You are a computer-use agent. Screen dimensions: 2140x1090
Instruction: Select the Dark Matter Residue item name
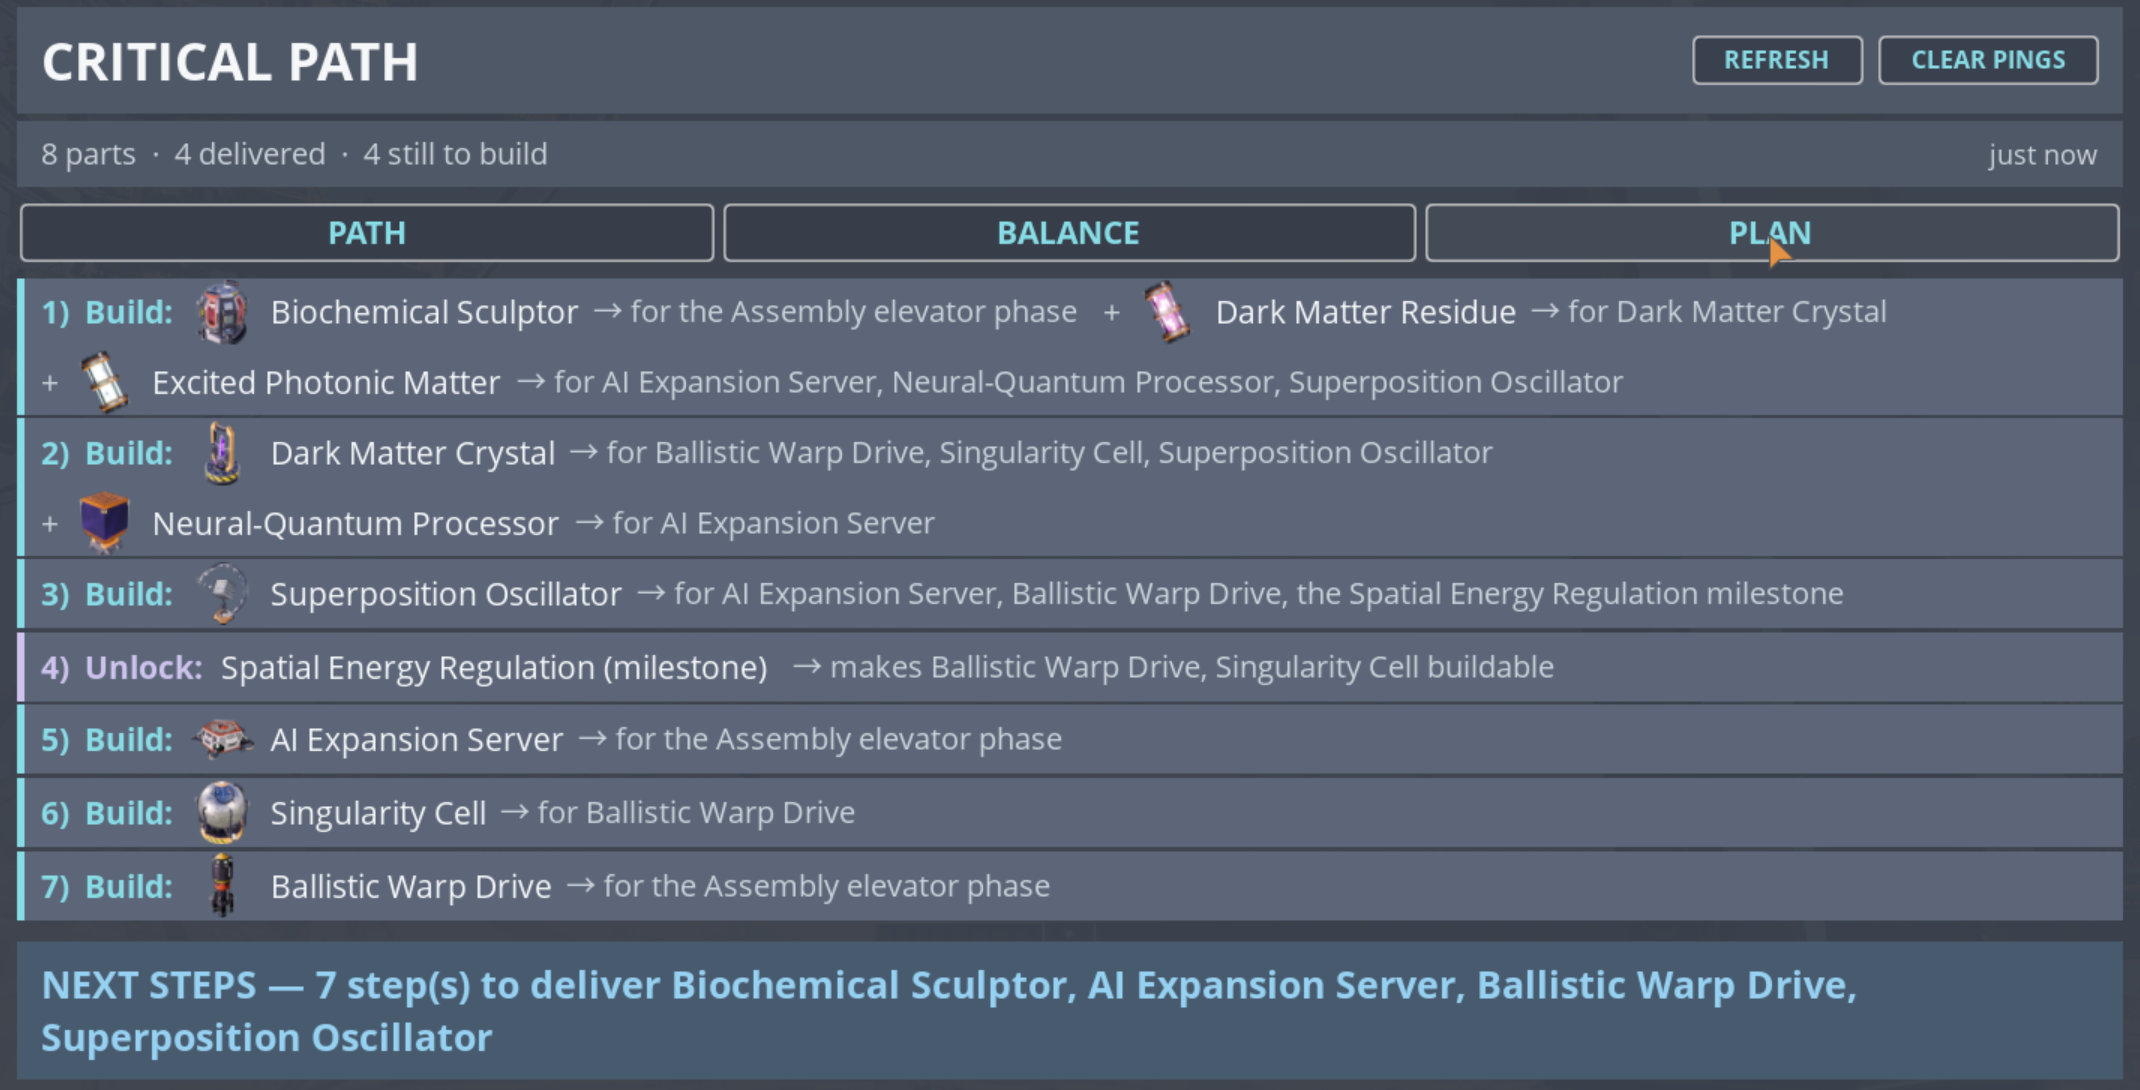1365,312
